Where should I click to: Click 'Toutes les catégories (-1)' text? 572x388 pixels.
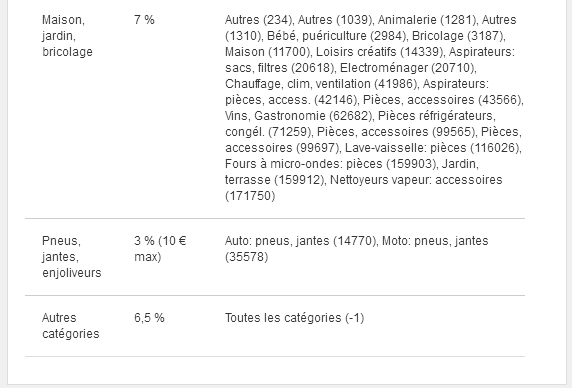coord(294,318)
